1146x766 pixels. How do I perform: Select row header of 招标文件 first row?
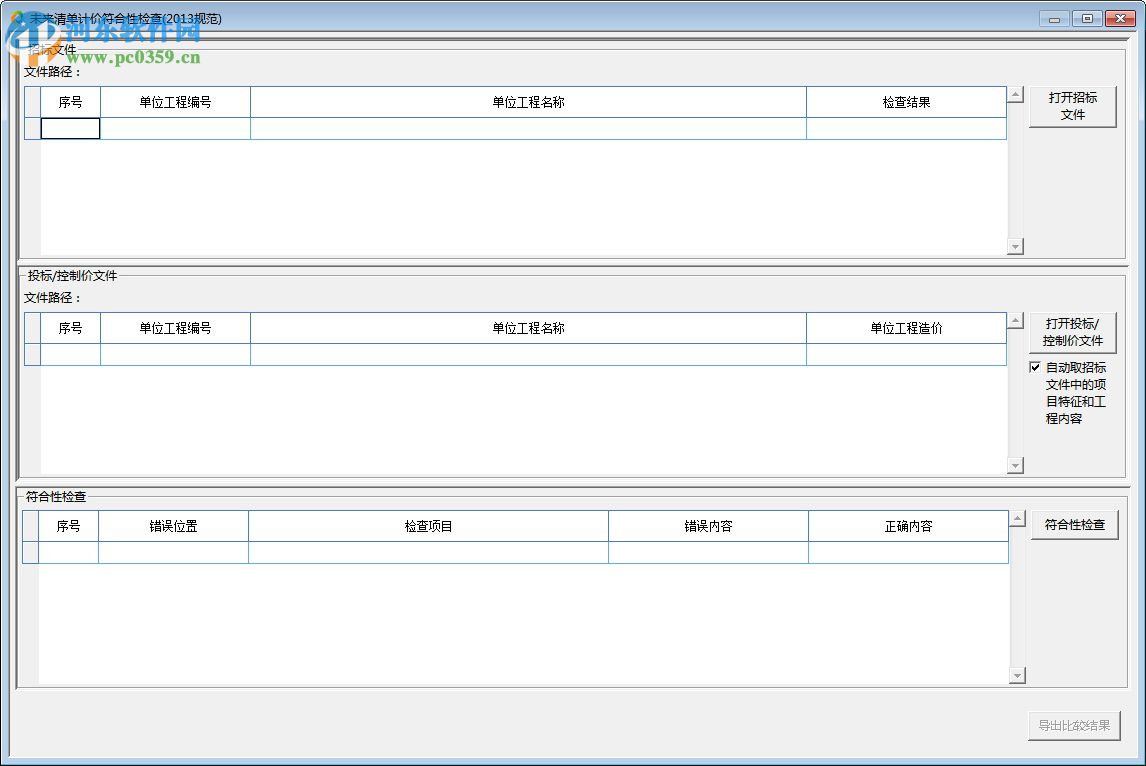[x=32, y=129]
